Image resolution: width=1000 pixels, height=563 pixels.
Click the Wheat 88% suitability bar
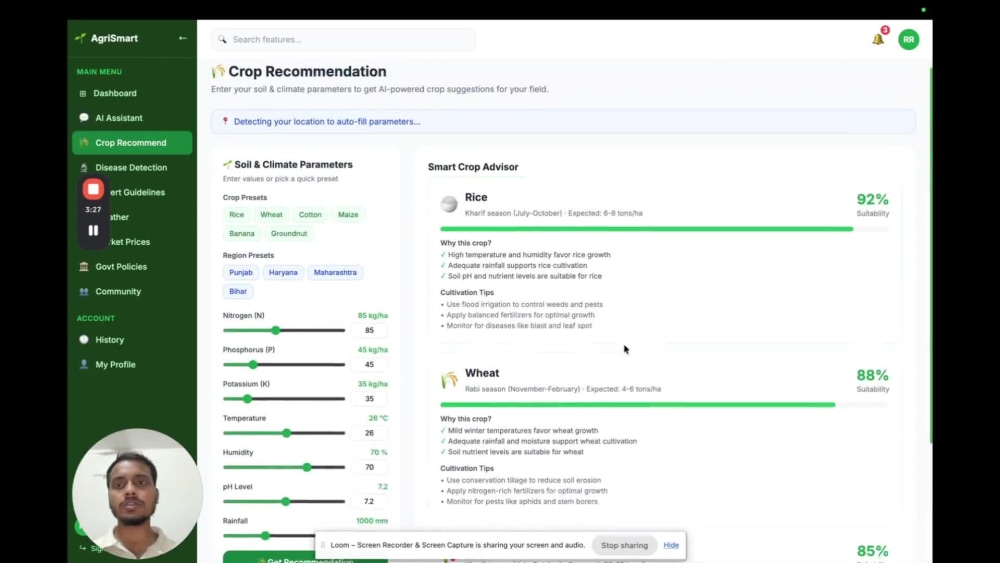tap(664, 405)
